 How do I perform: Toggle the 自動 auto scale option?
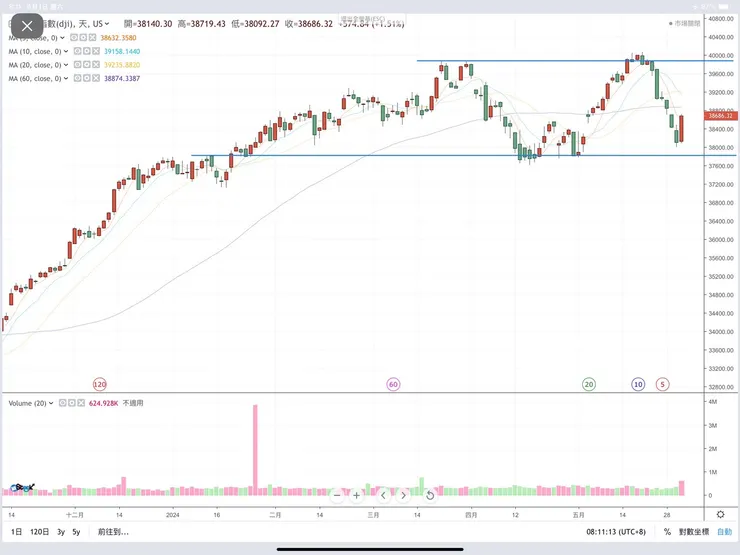coord(724,532)
